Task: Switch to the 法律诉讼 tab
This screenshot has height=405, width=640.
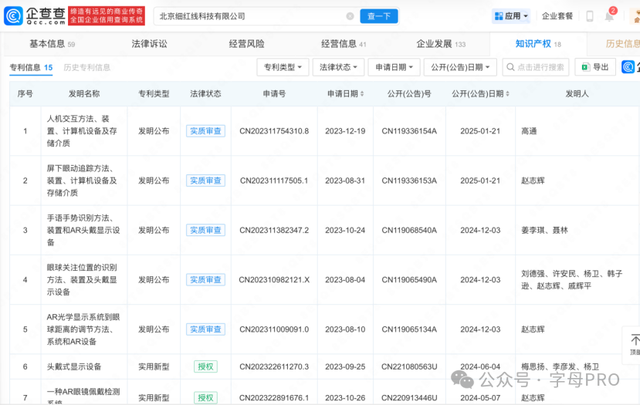Action: 150,44
